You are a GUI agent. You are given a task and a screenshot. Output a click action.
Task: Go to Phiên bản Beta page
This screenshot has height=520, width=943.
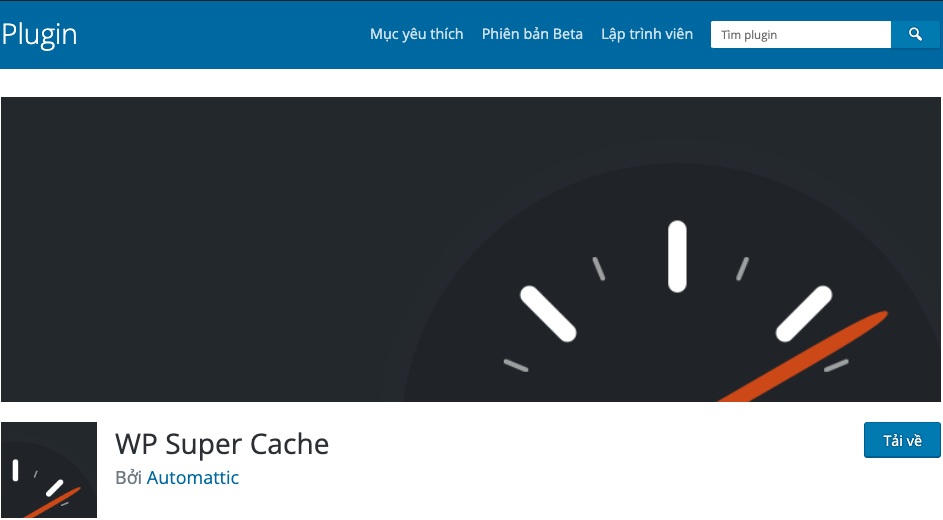tap(532, 34)
